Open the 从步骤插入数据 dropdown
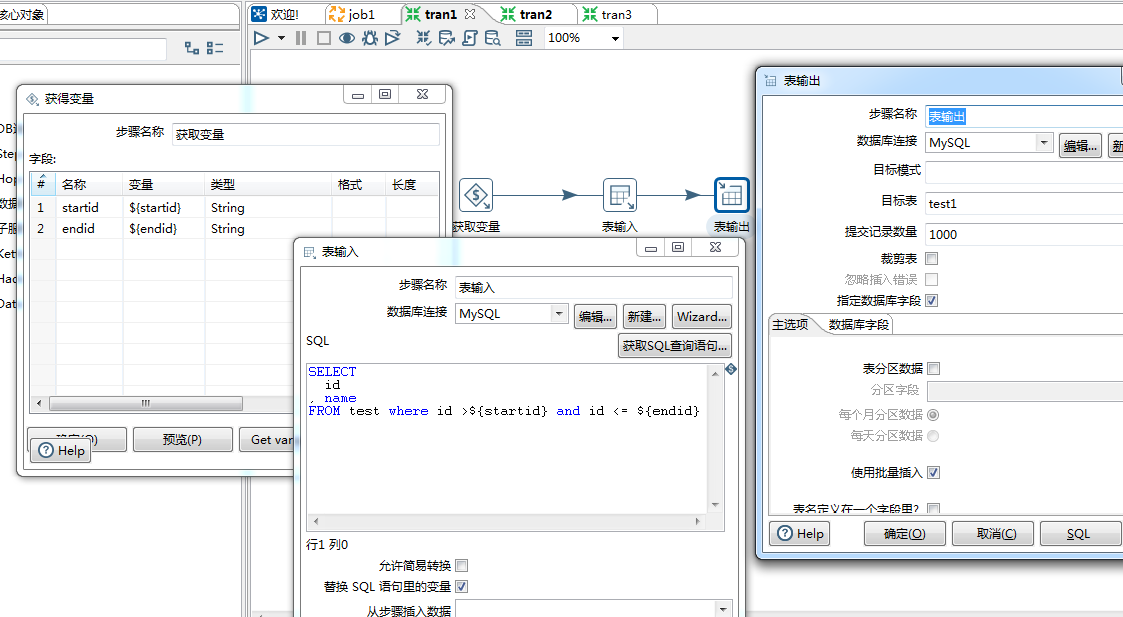Screen dimensions: 1123x617 (723, 609)
